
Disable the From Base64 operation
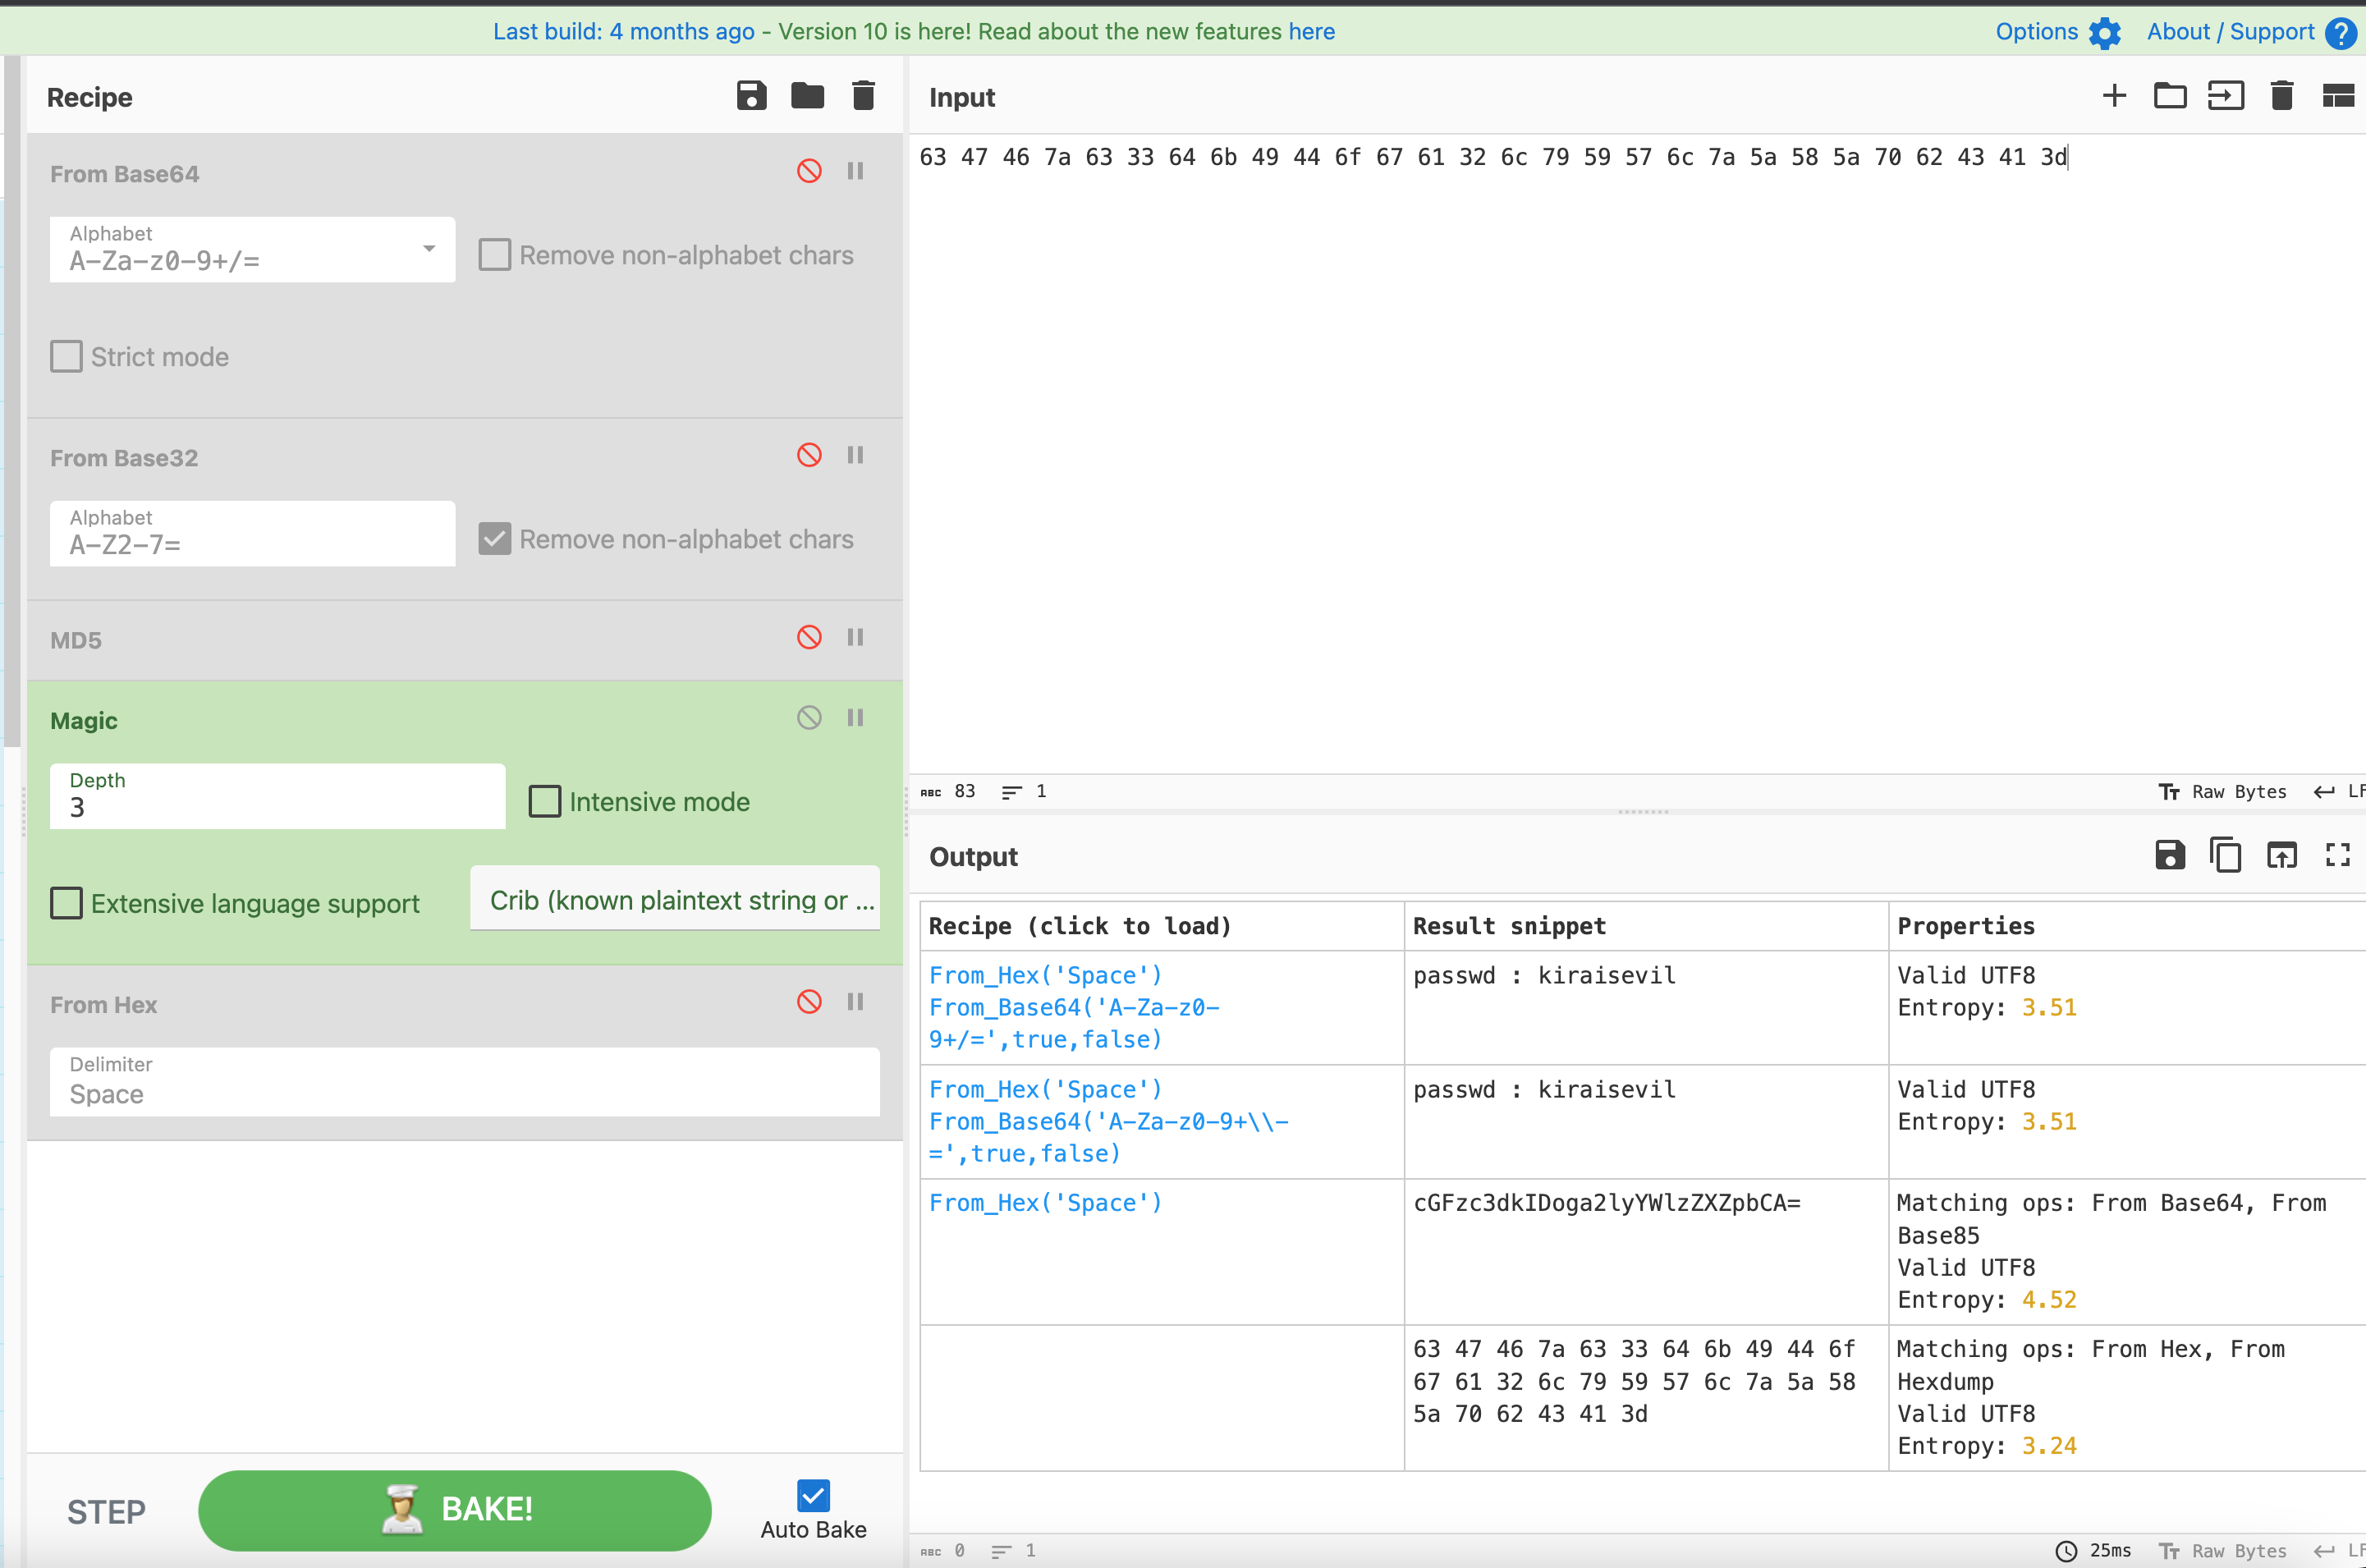[x=809, y=171]
